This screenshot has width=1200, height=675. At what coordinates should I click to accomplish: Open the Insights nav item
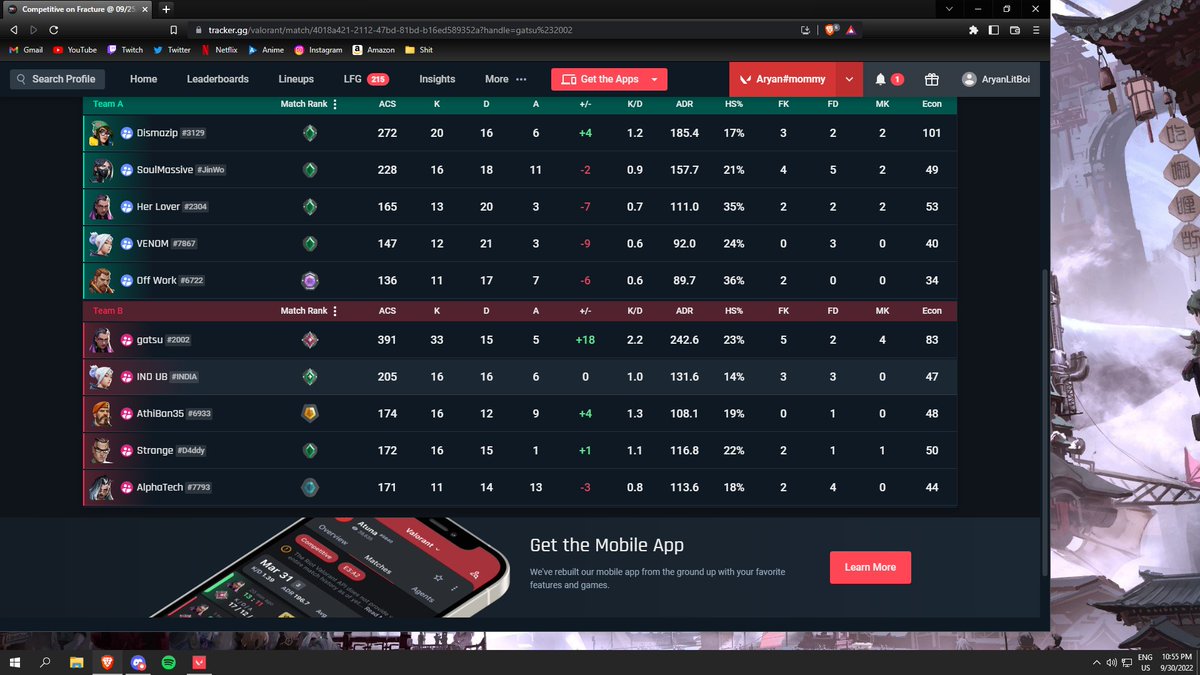tap(437, 79)
